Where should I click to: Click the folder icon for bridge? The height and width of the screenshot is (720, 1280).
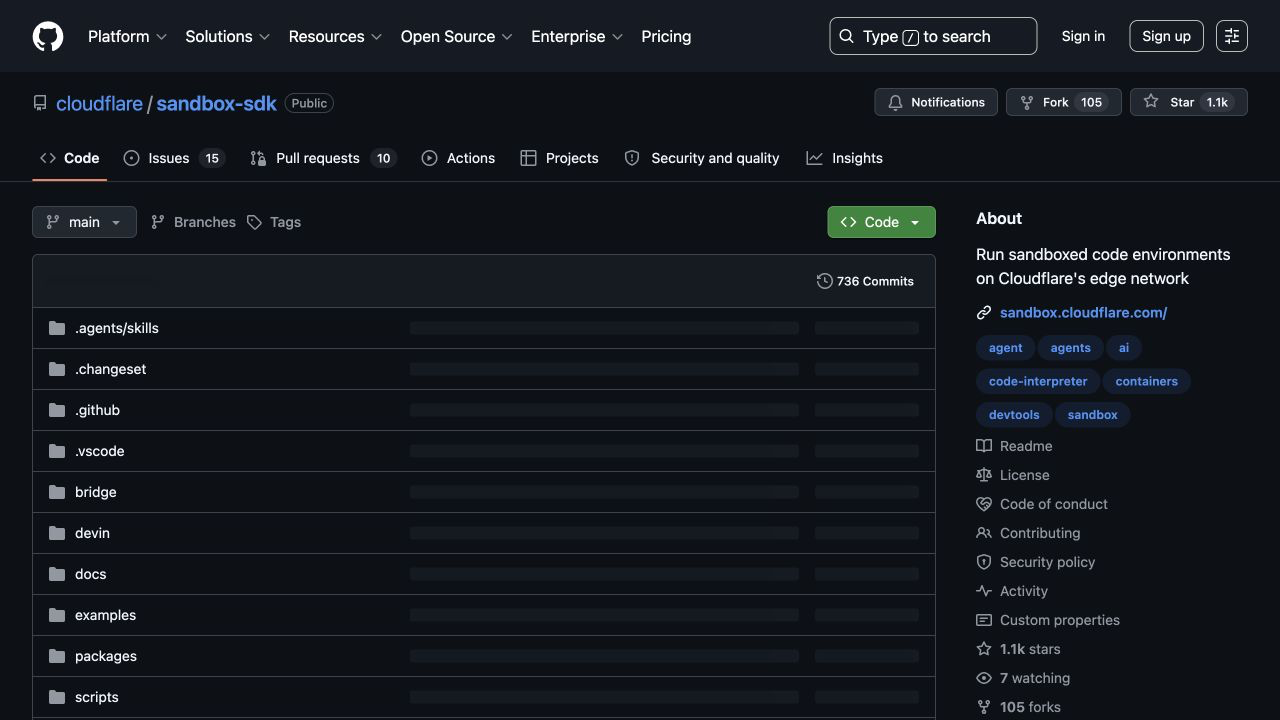(57, 492)
